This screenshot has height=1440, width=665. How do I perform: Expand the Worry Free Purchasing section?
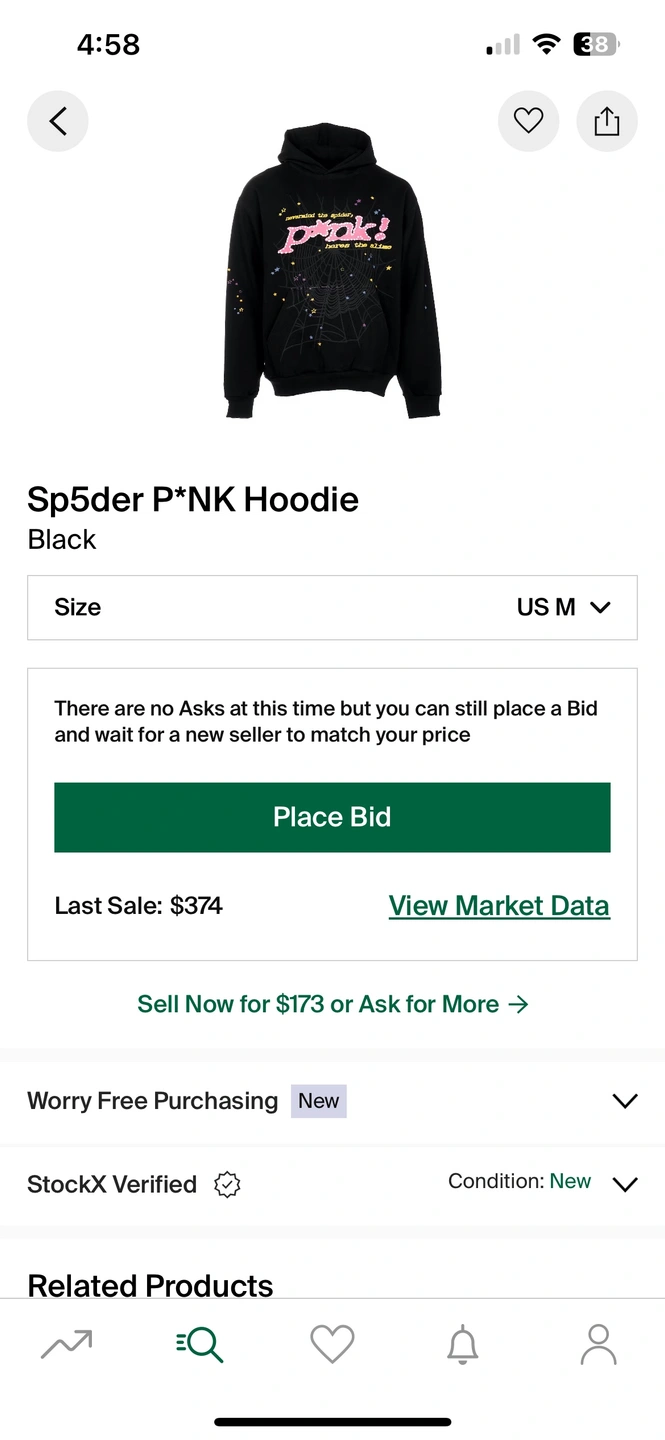pos(332,1101)
